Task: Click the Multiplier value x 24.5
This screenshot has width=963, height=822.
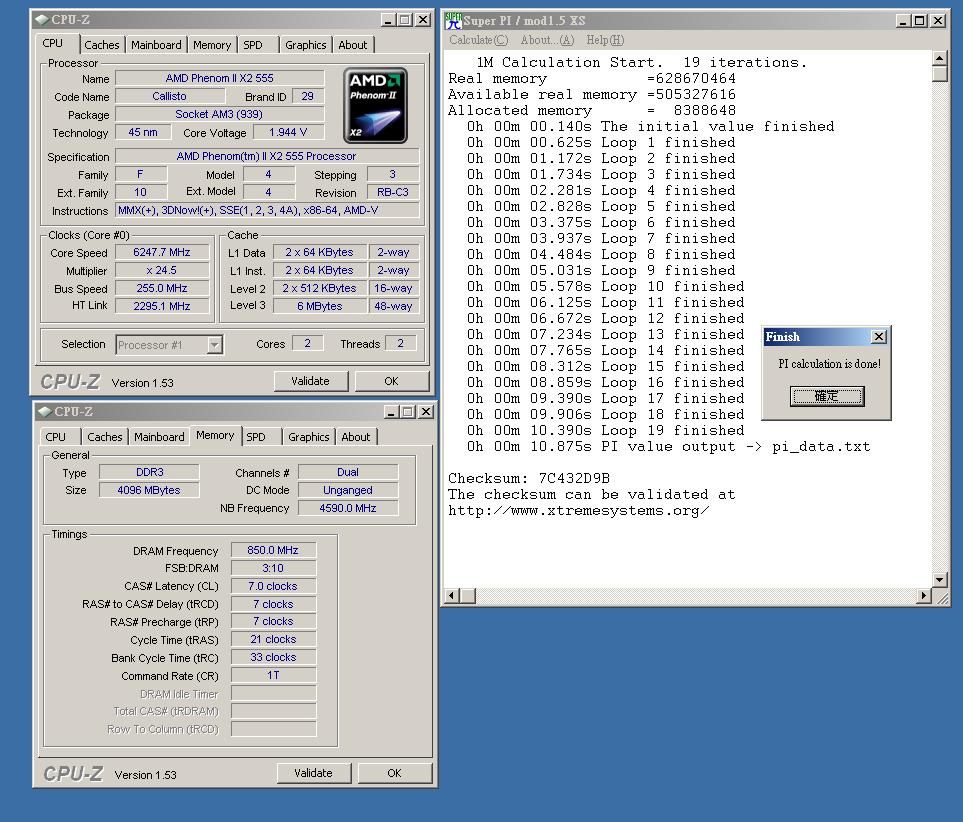Action: click(162, 270)
